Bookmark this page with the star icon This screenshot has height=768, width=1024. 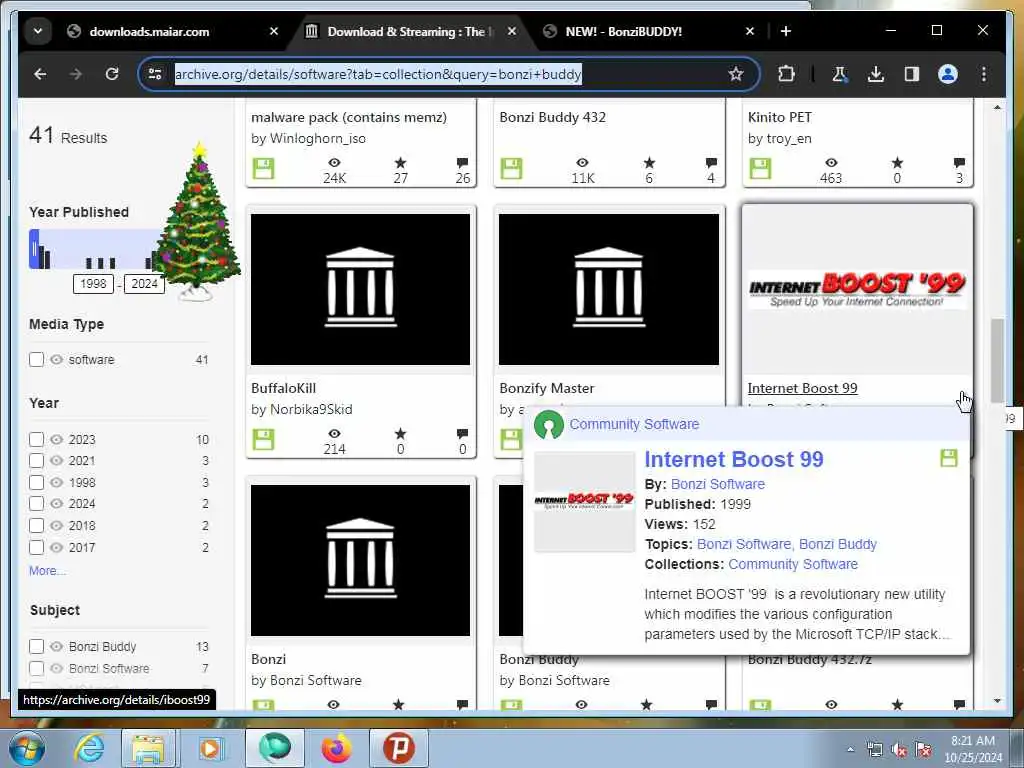tap(736, 74)
